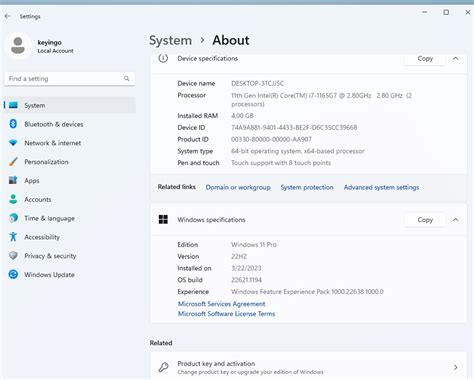Open Privacy & security settings
474x380 pixels.
coord(70,256)
